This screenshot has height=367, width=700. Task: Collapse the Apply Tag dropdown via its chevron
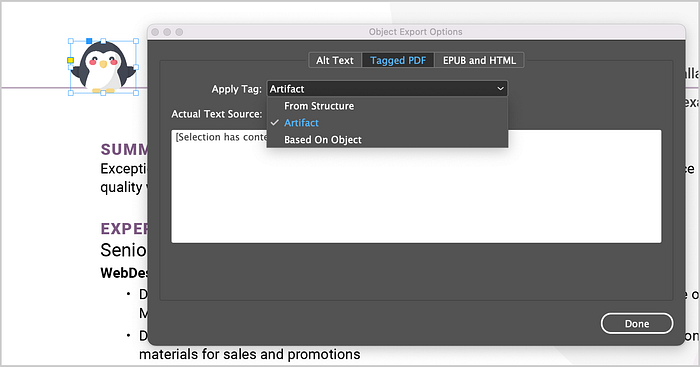[x=500, y=89]
